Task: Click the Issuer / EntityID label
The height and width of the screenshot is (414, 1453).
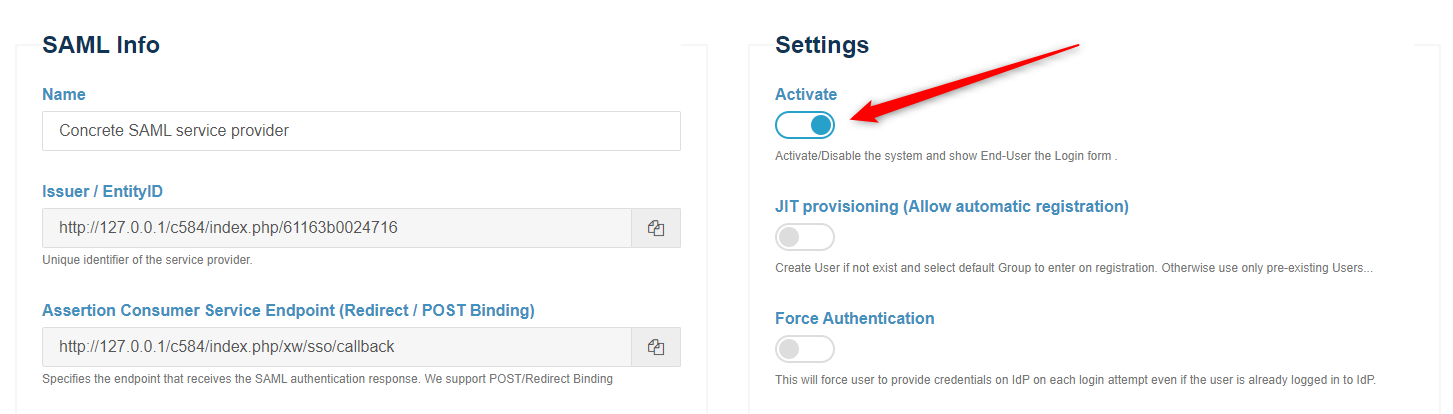Action: tap(102, 191)
